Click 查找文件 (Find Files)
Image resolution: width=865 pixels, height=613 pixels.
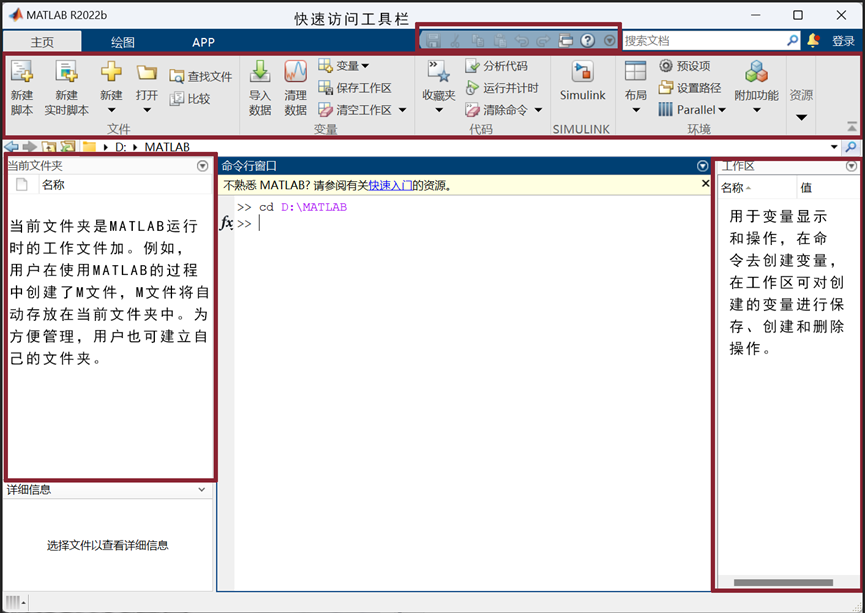(201, 76)
